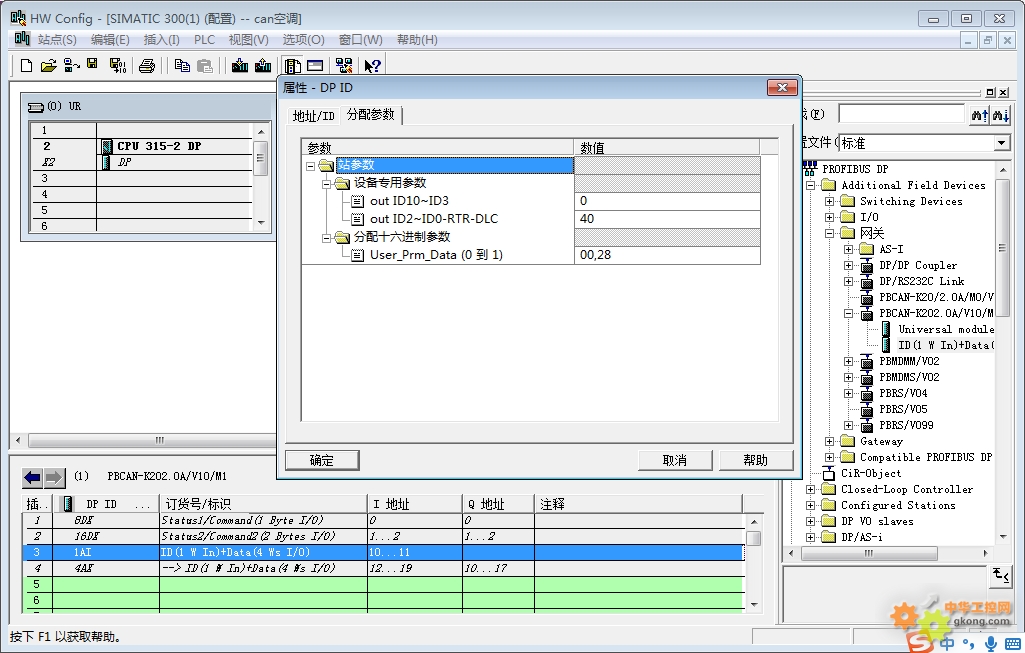The image size is (1025, 653).
Task: Click catalog search up binoculars icon
Action: click(x=979, y=115)
